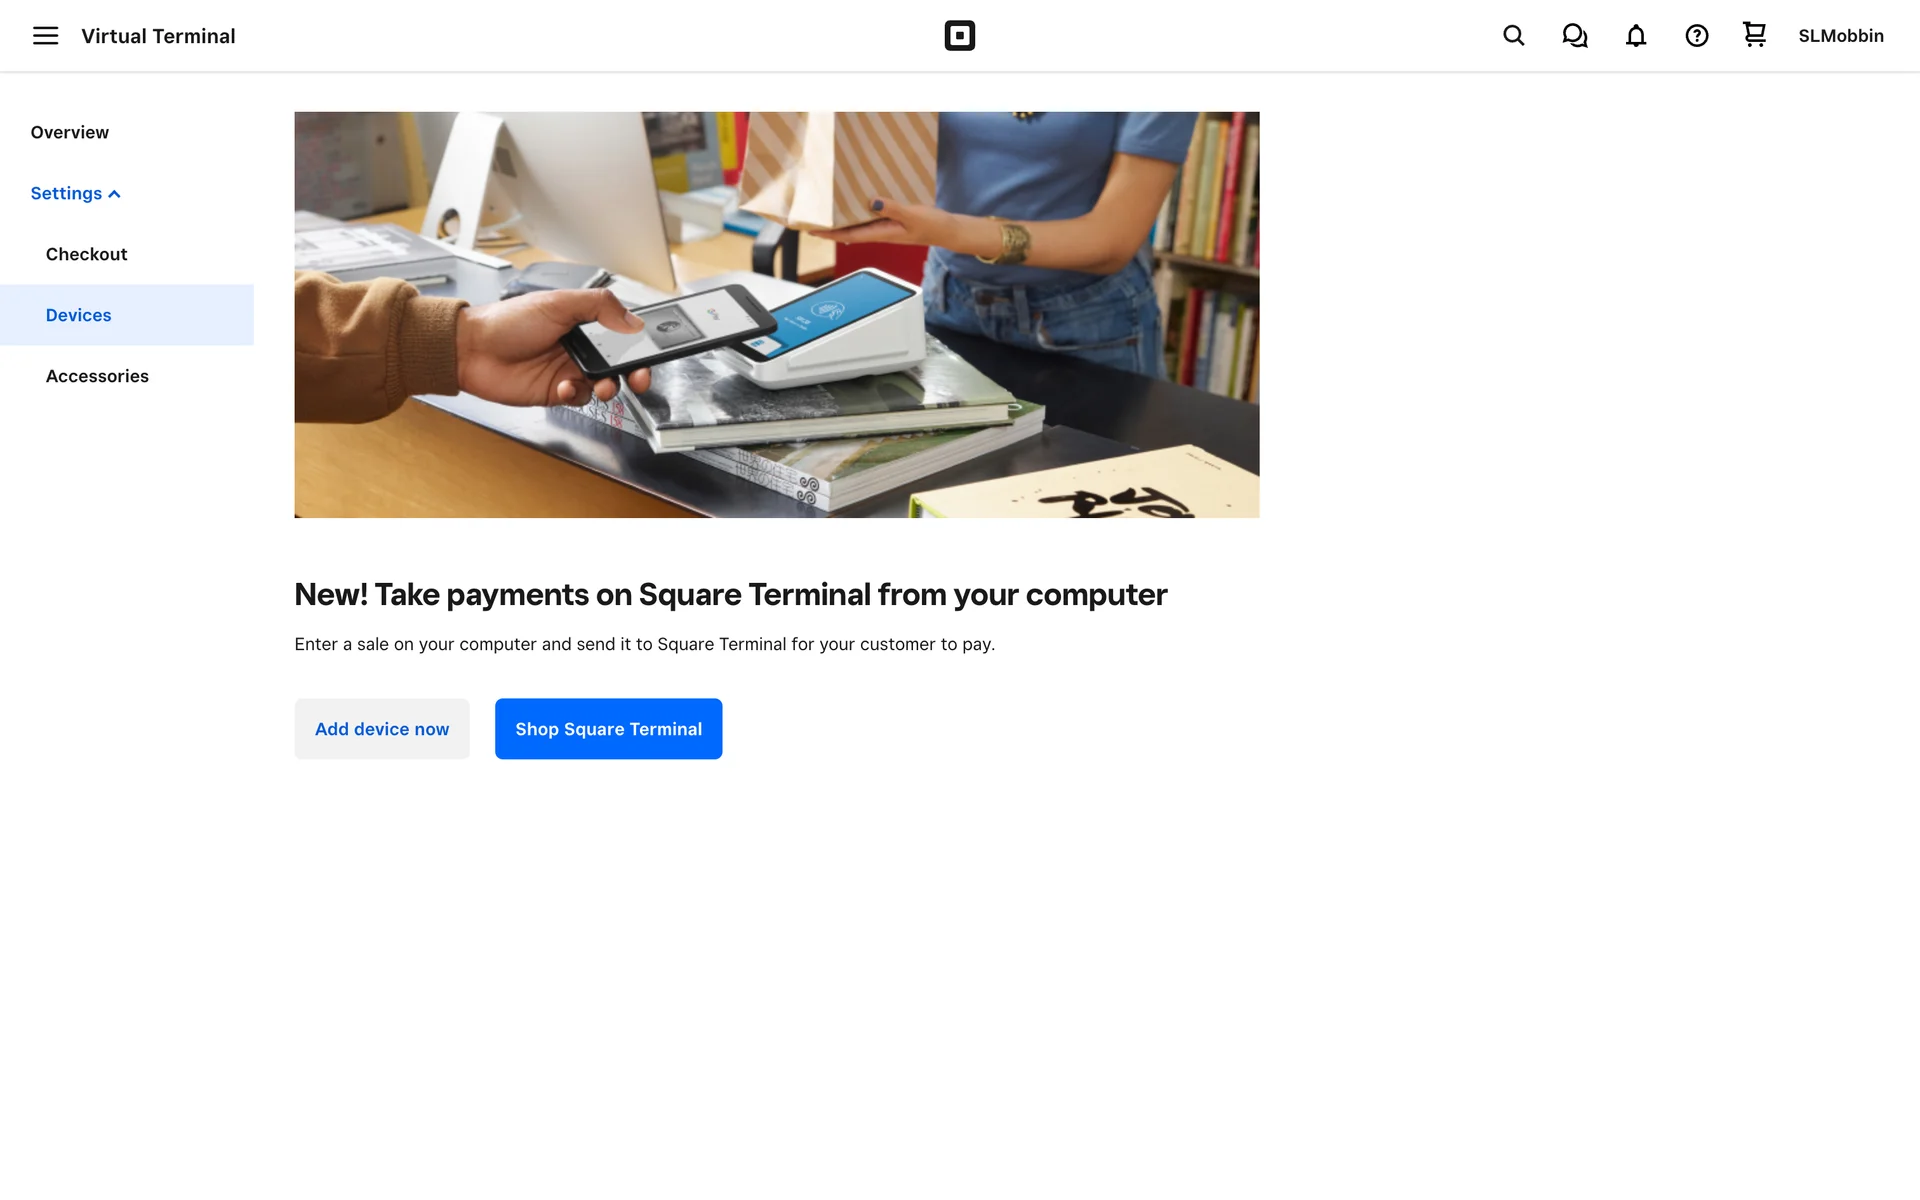Open the messages chat bubbles icon
The width and height of the screenshot is (1920, 1200).
[x=1575, y=36]
